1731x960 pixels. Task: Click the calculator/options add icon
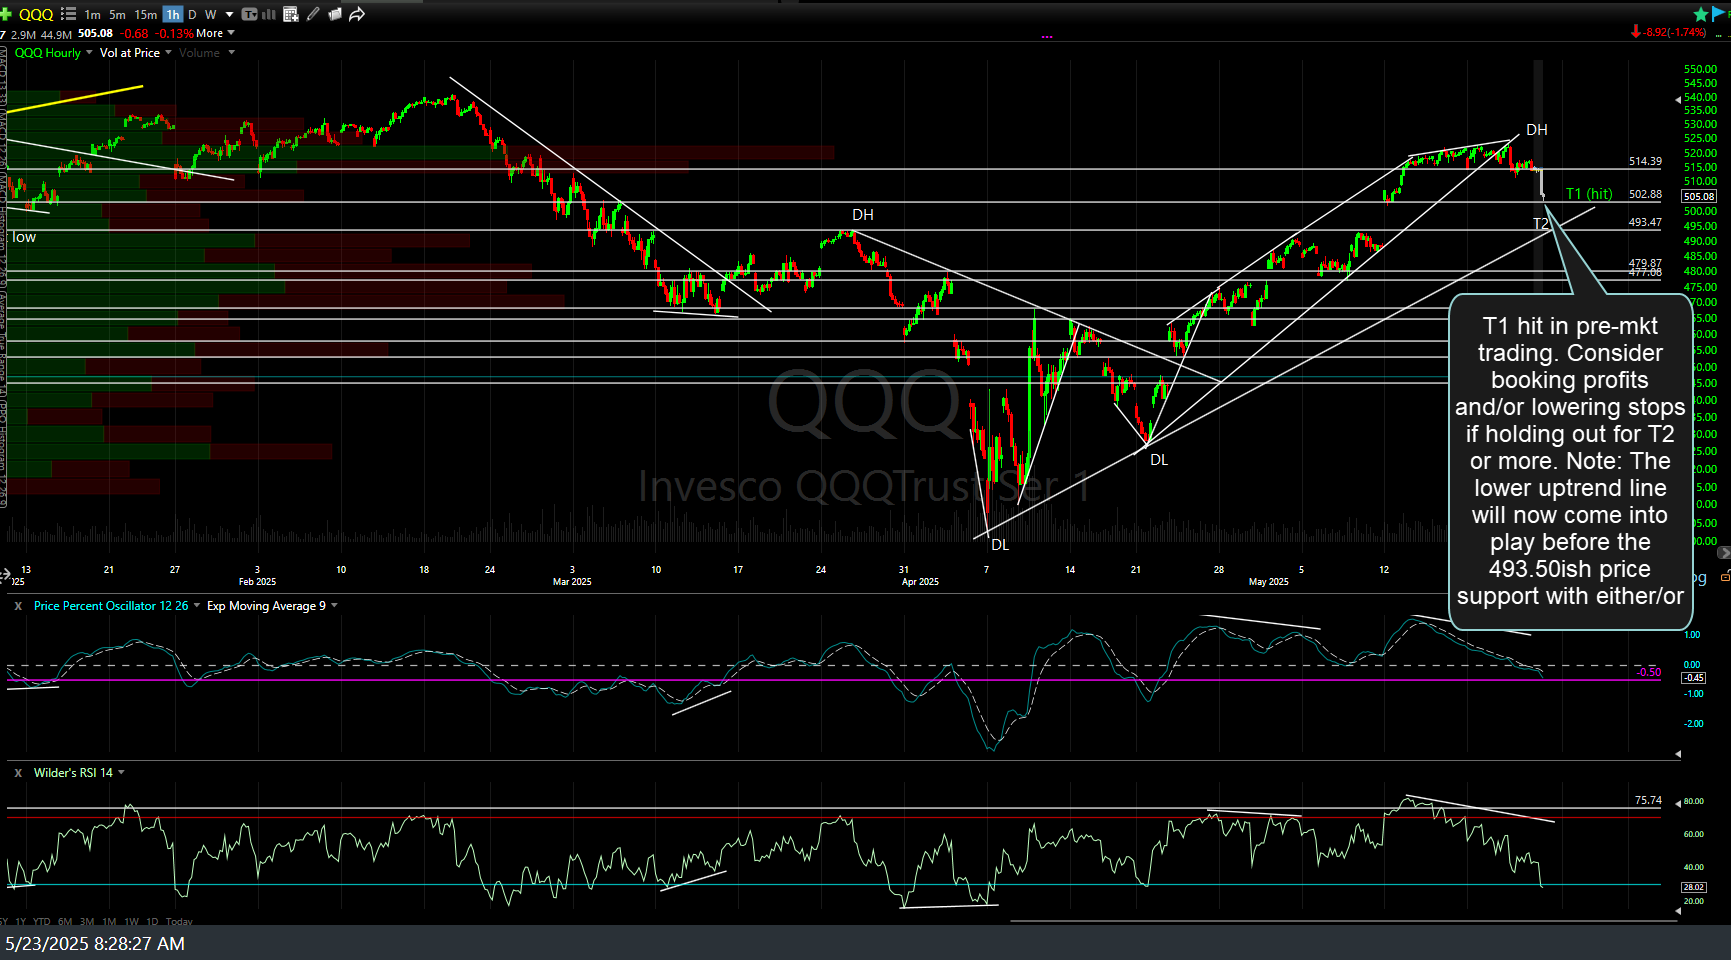pyautogui.click(x=290, y=13)
